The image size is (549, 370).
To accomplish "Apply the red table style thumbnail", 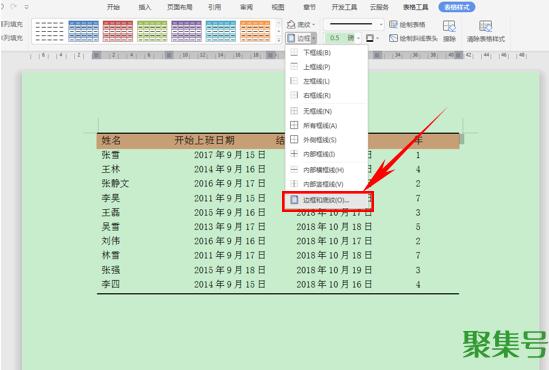I will click(118, 31).
